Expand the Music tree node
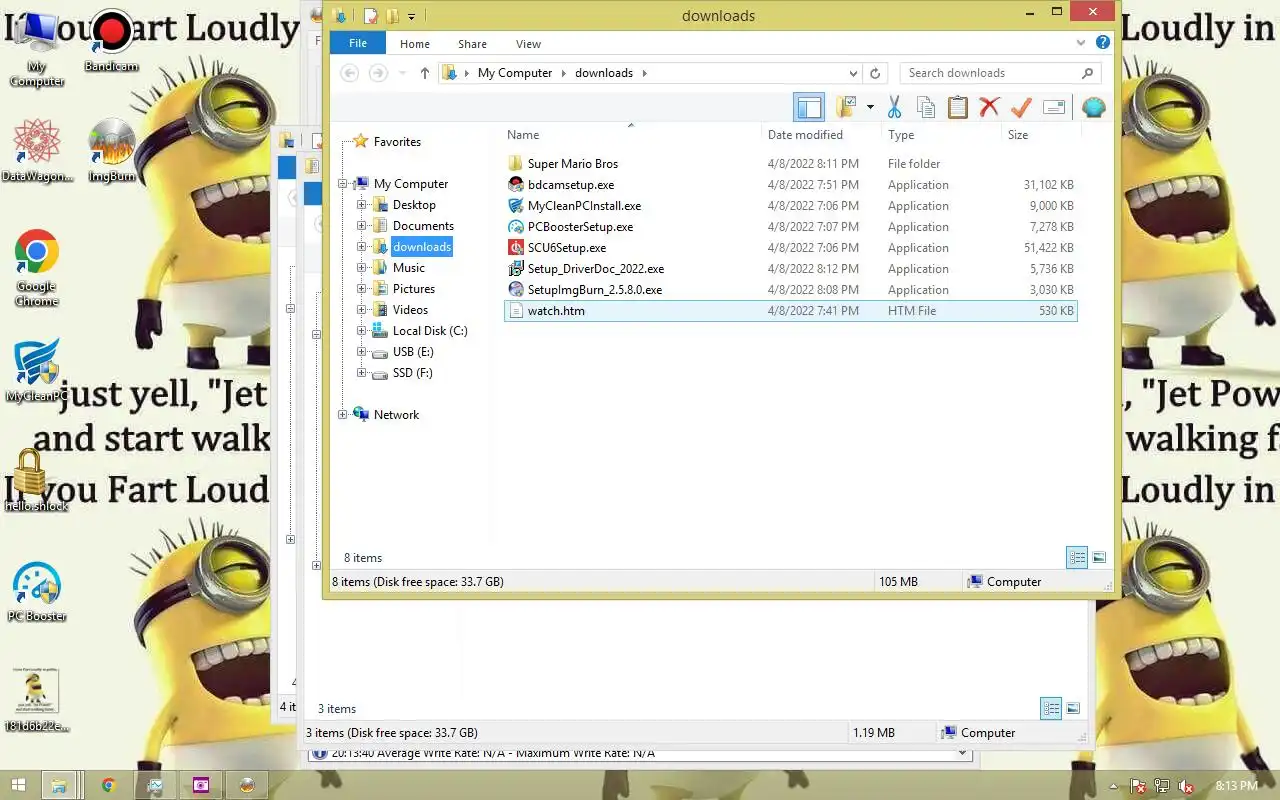 tap(362, 268)
